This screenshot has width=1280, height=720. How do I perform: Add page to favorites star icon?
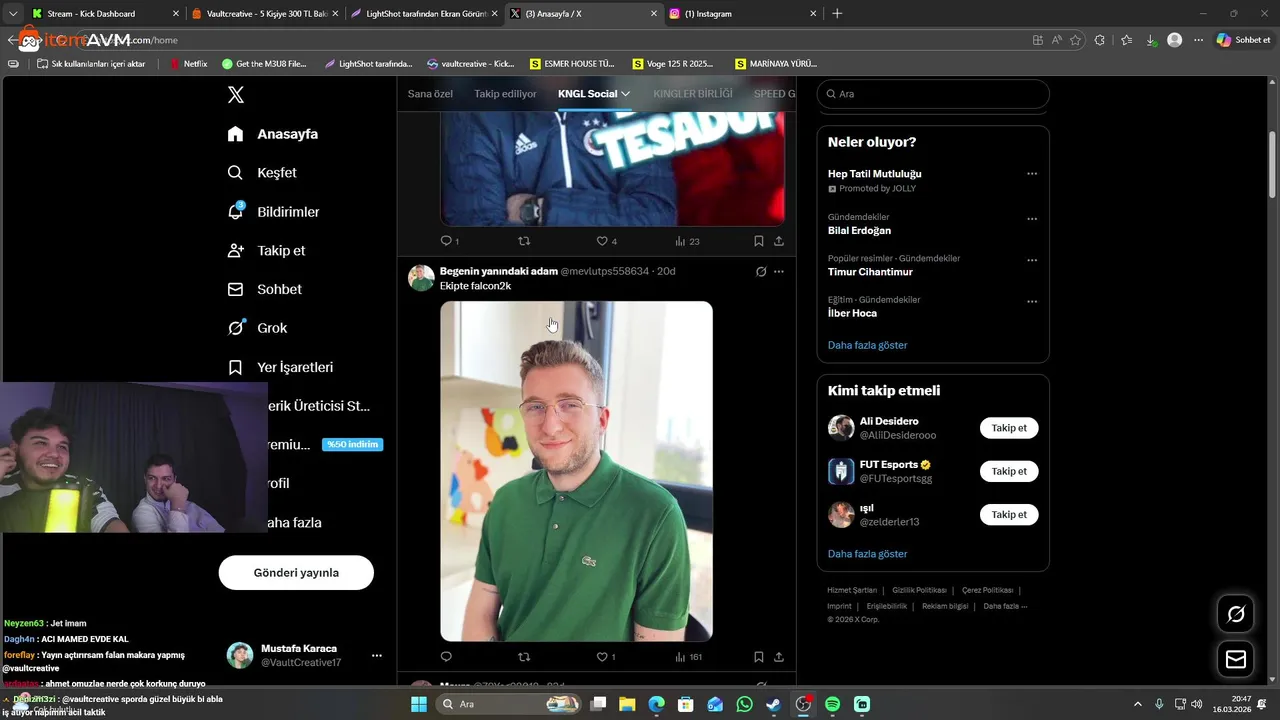1076,40
